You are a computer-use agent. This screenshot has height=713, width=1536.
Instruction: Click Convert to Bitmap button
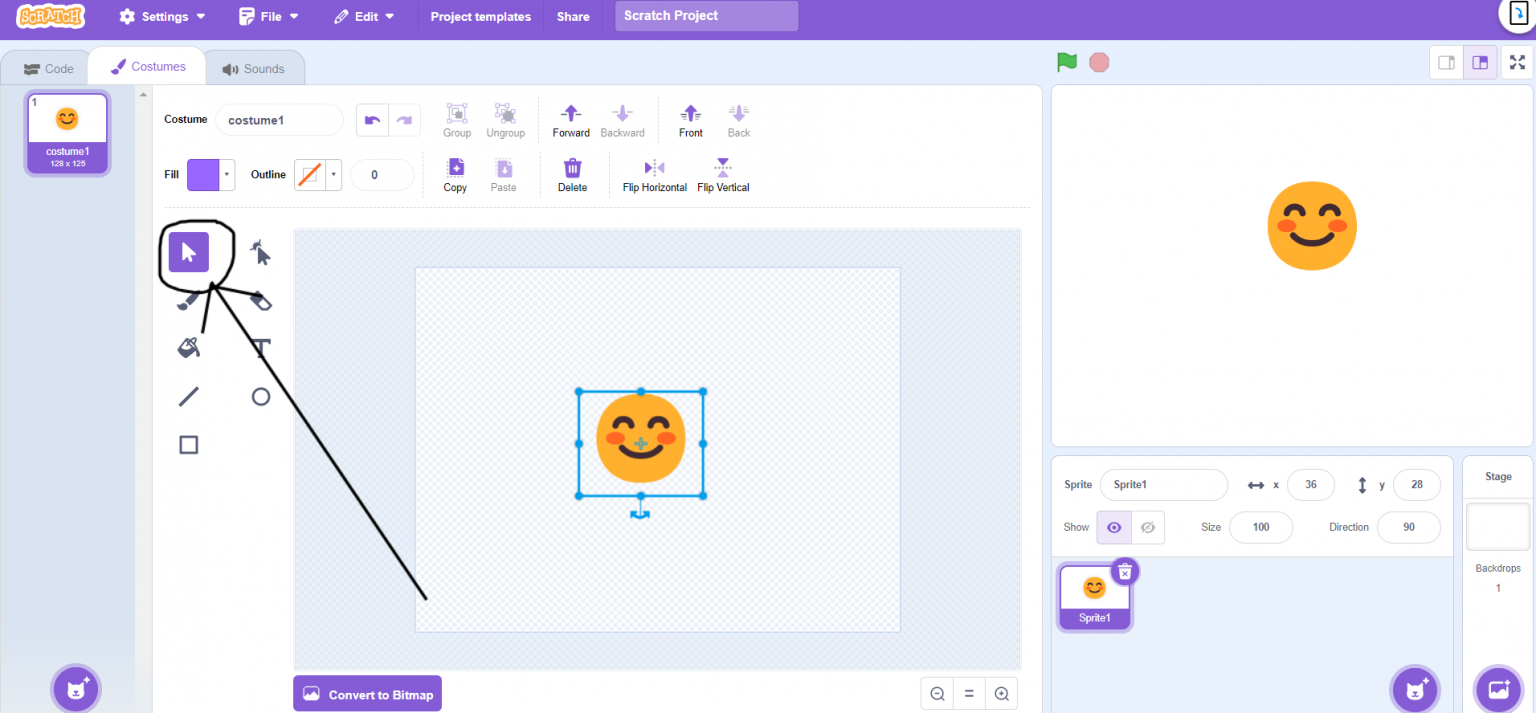pos(367,694)
